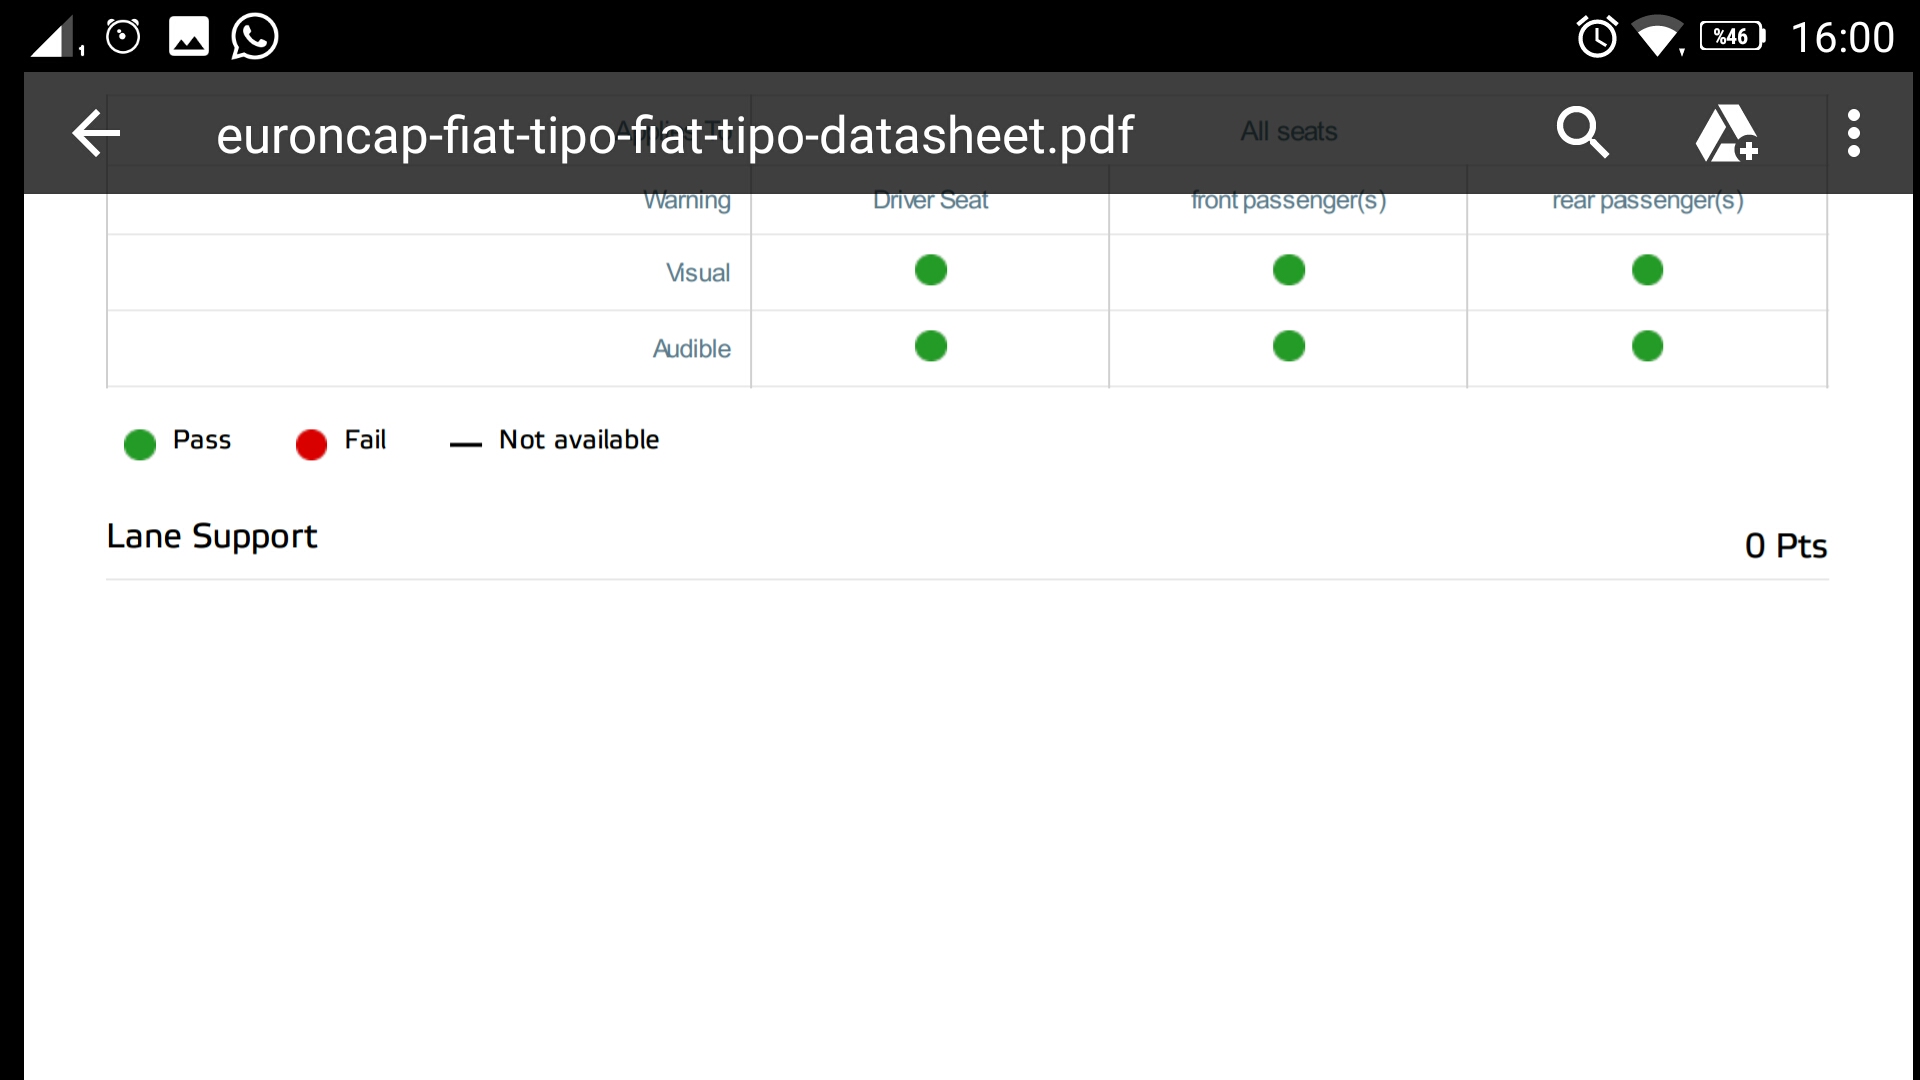Image resolution: width=1920 pixels, height=1080 pixels.
Task: Tap the left status bar alarm icon
Action: tap(123, 37)
